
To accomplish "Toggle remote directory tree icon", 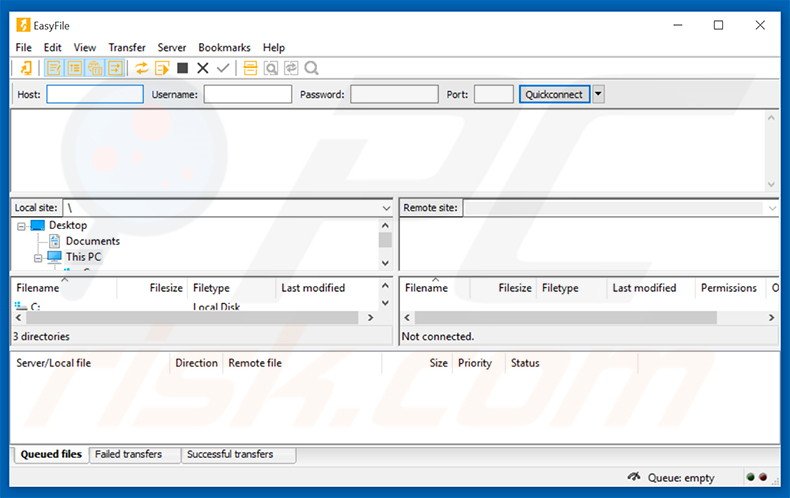I will click(95, 68).
